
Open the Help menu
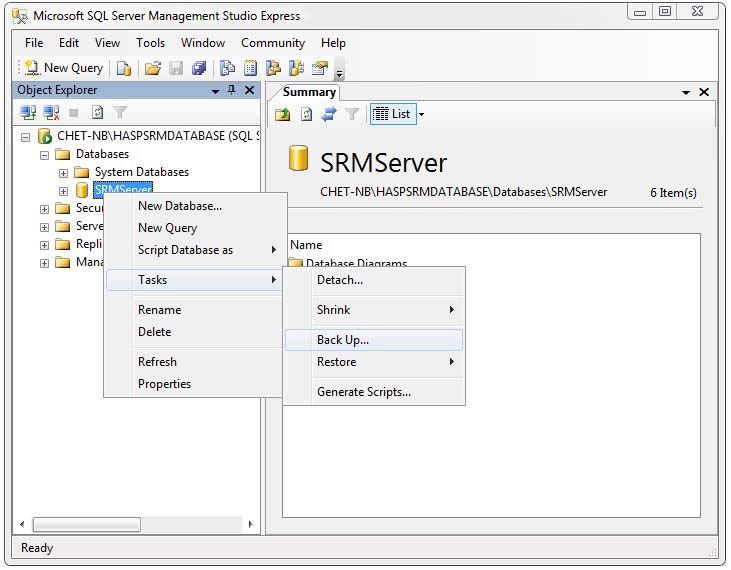click(x=333, y=43)
